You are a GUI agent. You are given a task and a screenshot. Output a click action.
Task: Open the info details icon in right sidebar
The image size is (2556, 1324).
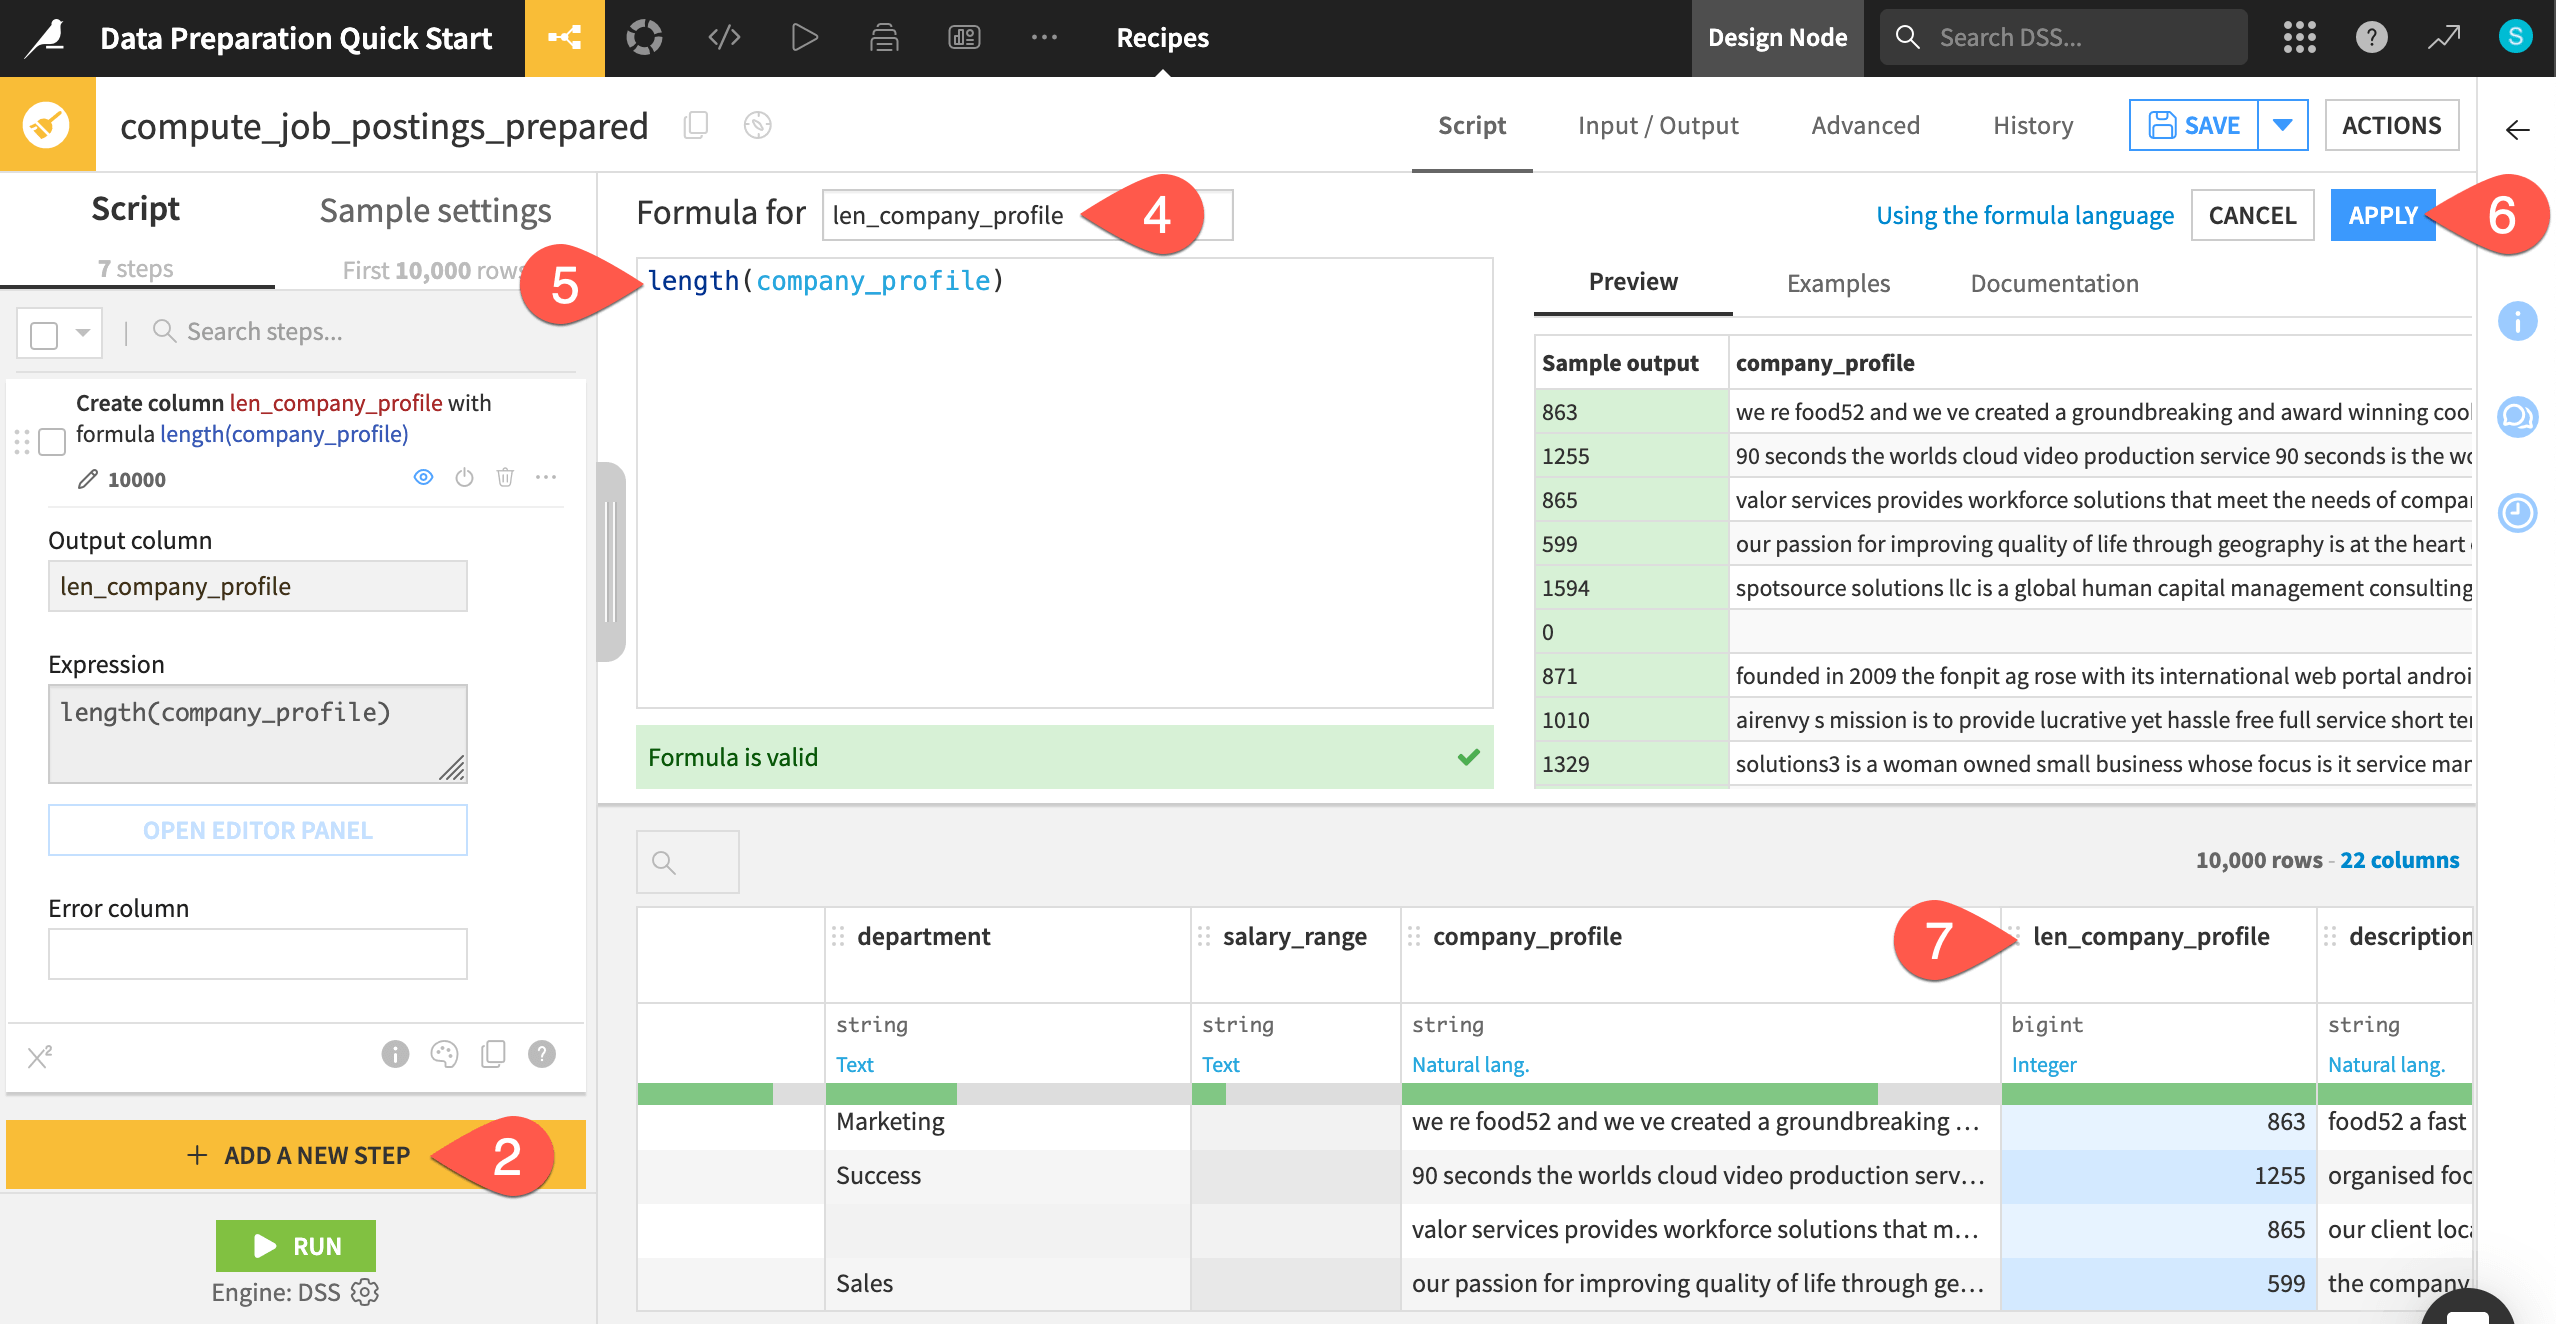[x=2517, y=322]
